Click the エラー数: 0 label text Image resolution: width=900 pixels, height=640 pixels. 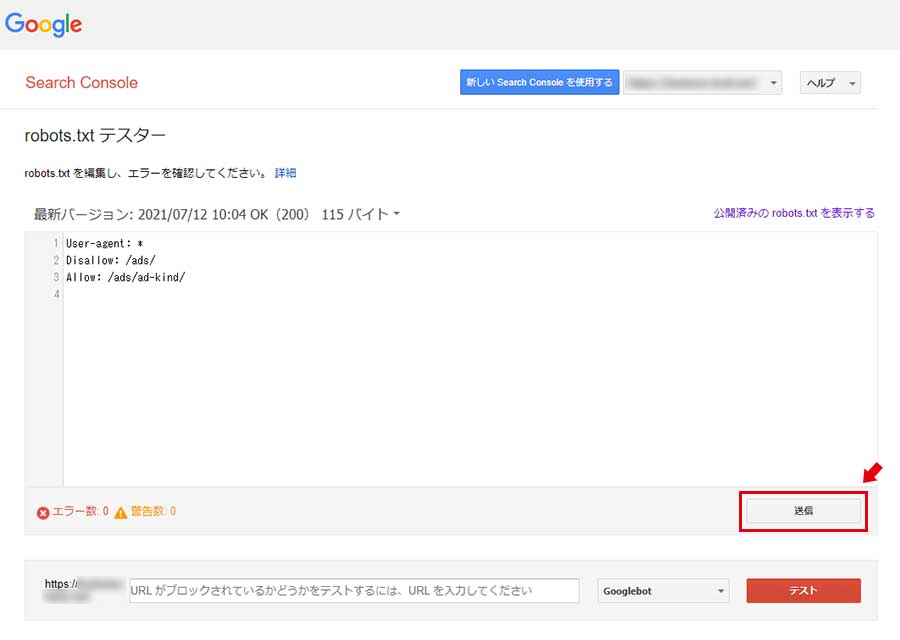click(x=80, y=512)
